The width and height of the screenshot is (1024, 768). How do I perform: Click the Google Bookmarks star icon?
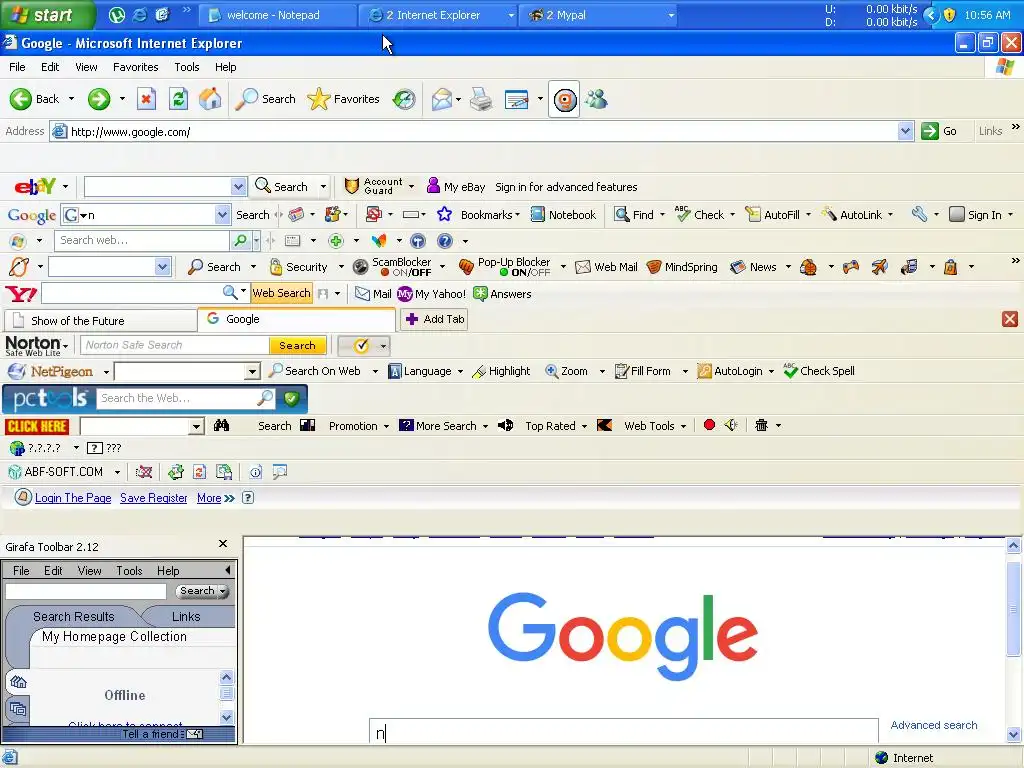tap(445, 214)
